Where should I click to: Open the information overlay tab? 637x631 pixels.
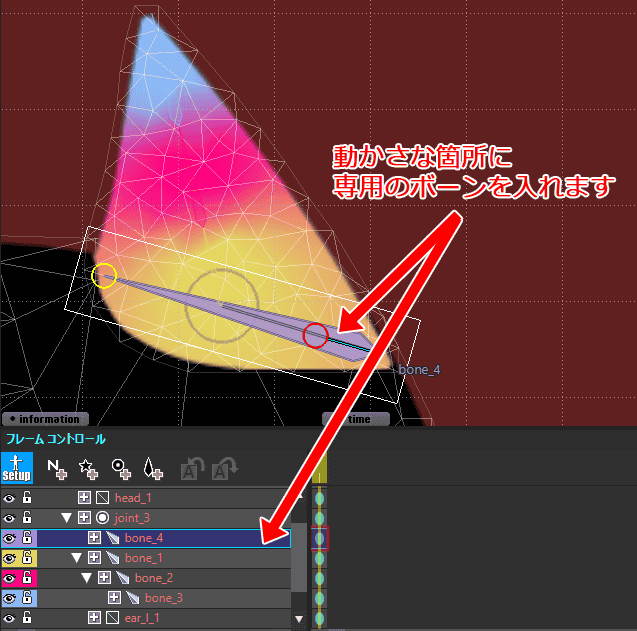click(45, 419)
